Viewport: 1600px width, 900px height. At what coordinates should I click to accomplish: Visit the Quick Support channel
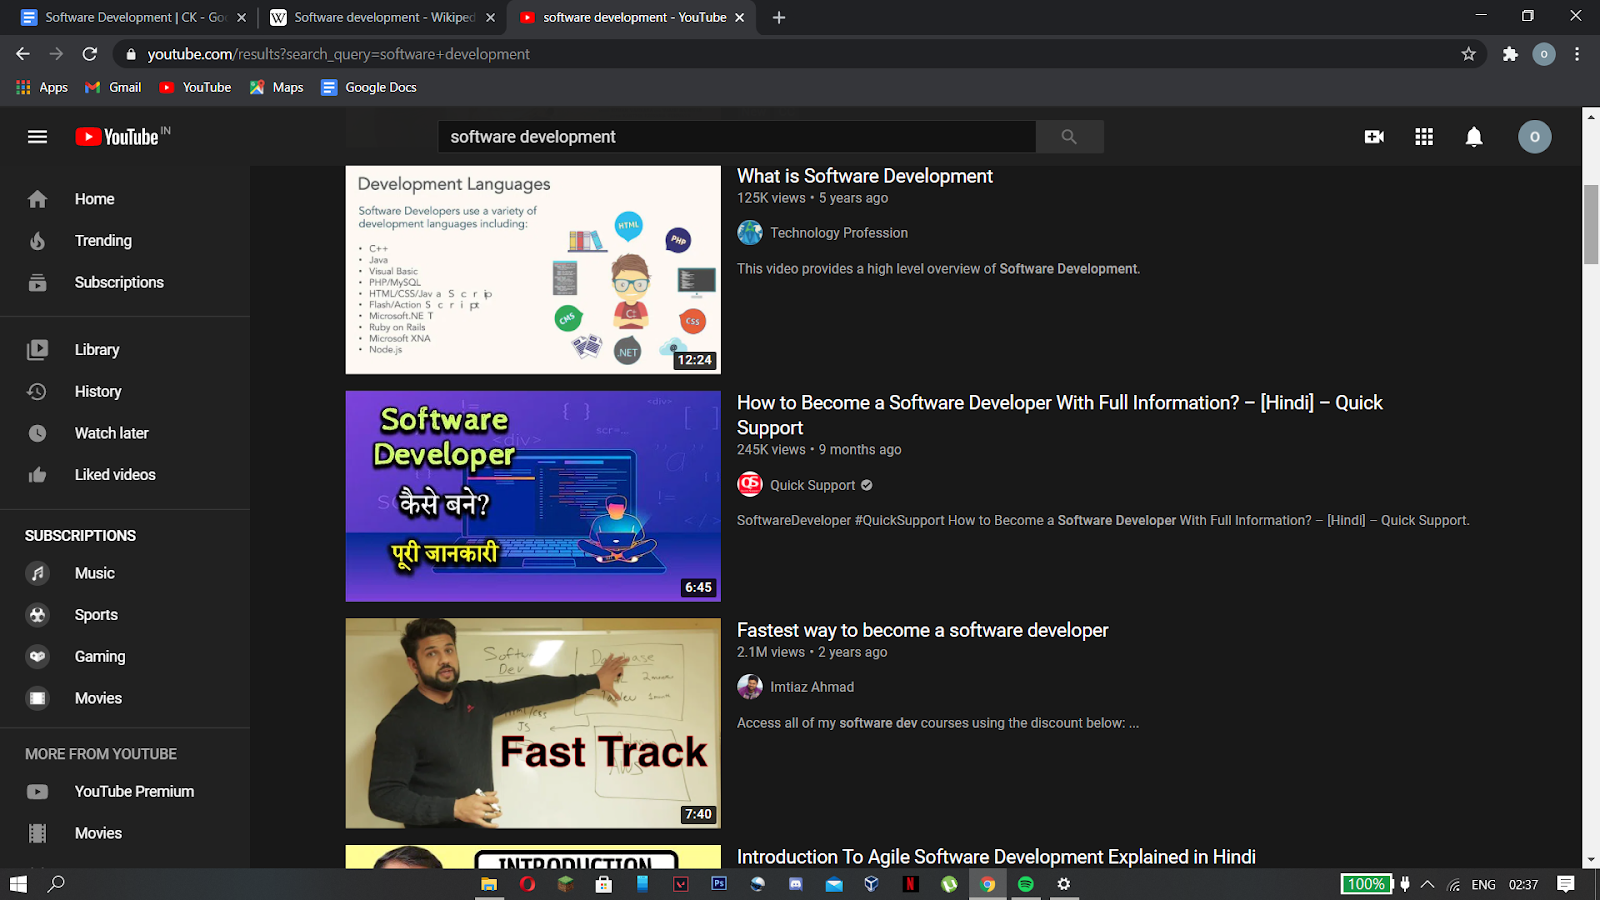click(x=812, y=485)
